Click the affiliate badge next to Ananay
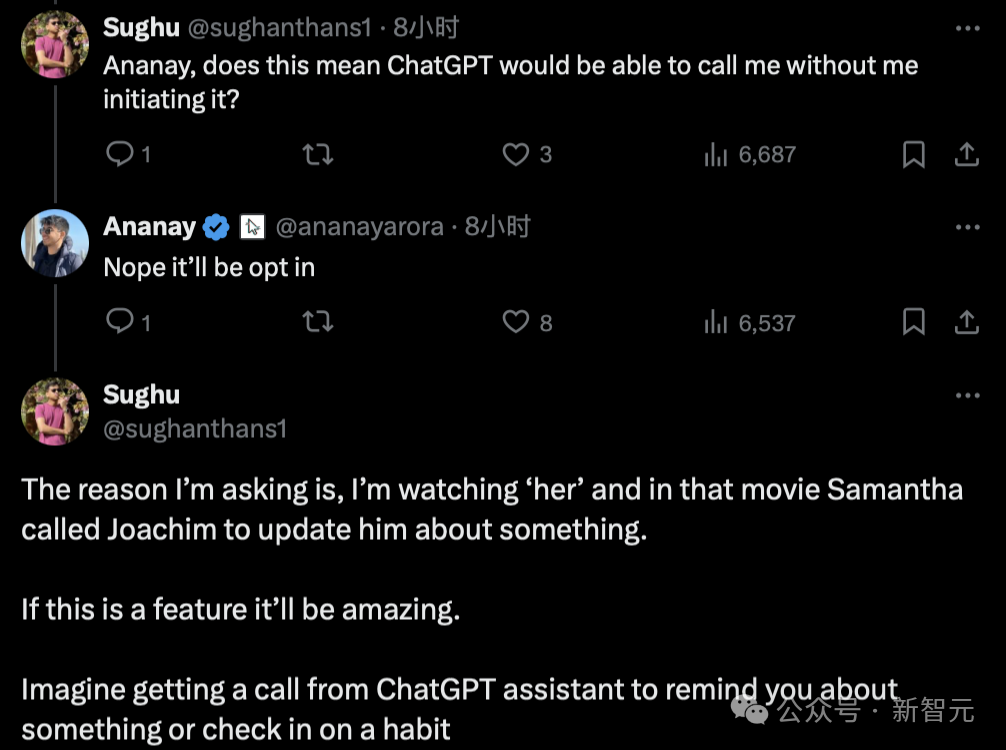The image size is (1006, 750). (252, 227)
